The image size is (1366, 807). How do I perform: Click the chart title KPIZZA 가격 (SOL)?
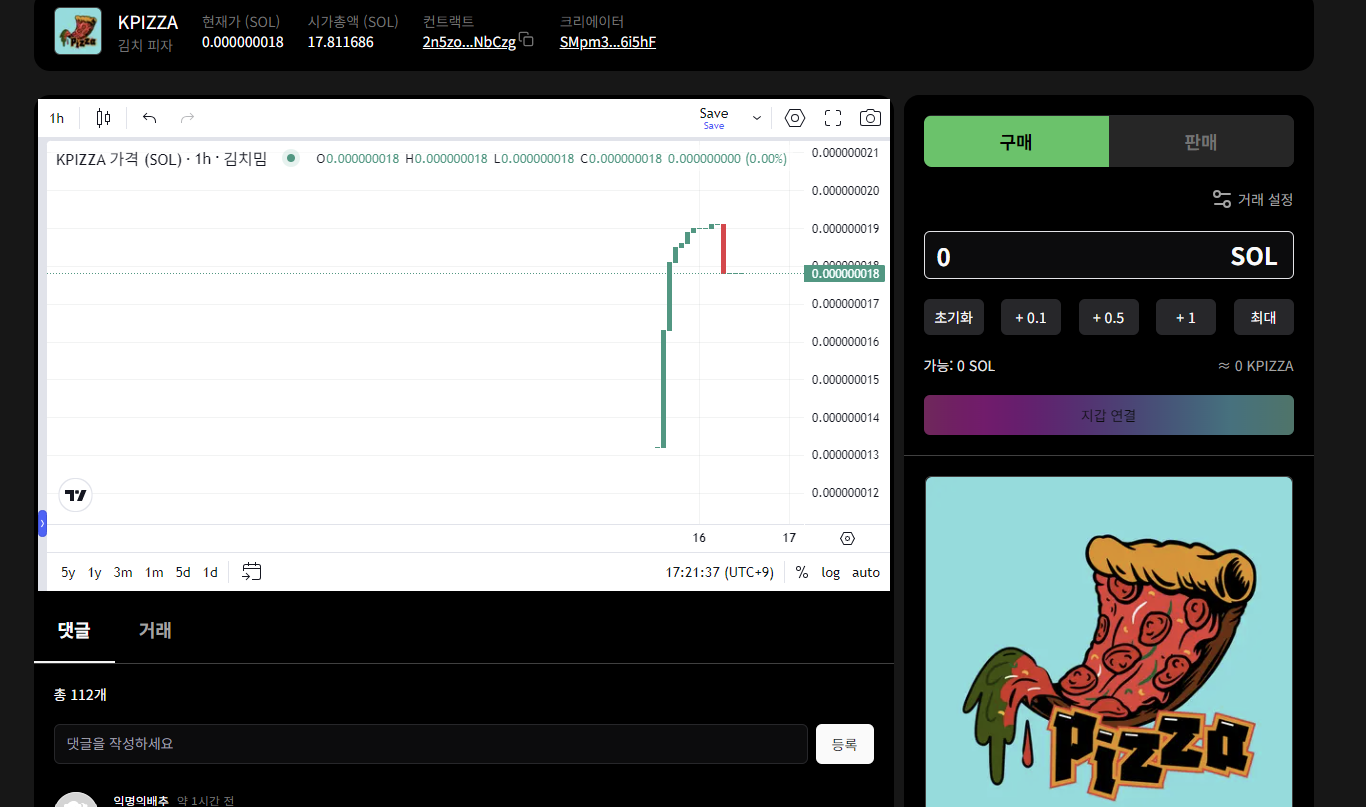click(119, 158)
